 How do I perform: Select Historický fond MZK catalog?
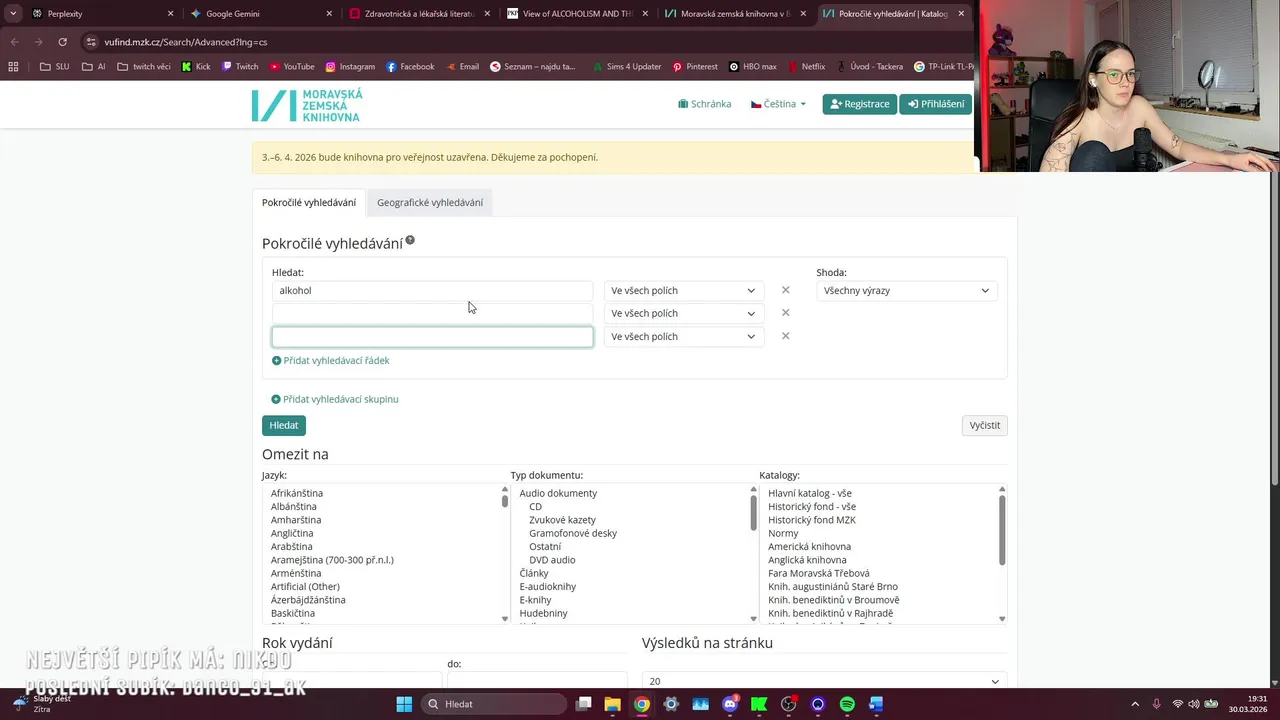812,520
